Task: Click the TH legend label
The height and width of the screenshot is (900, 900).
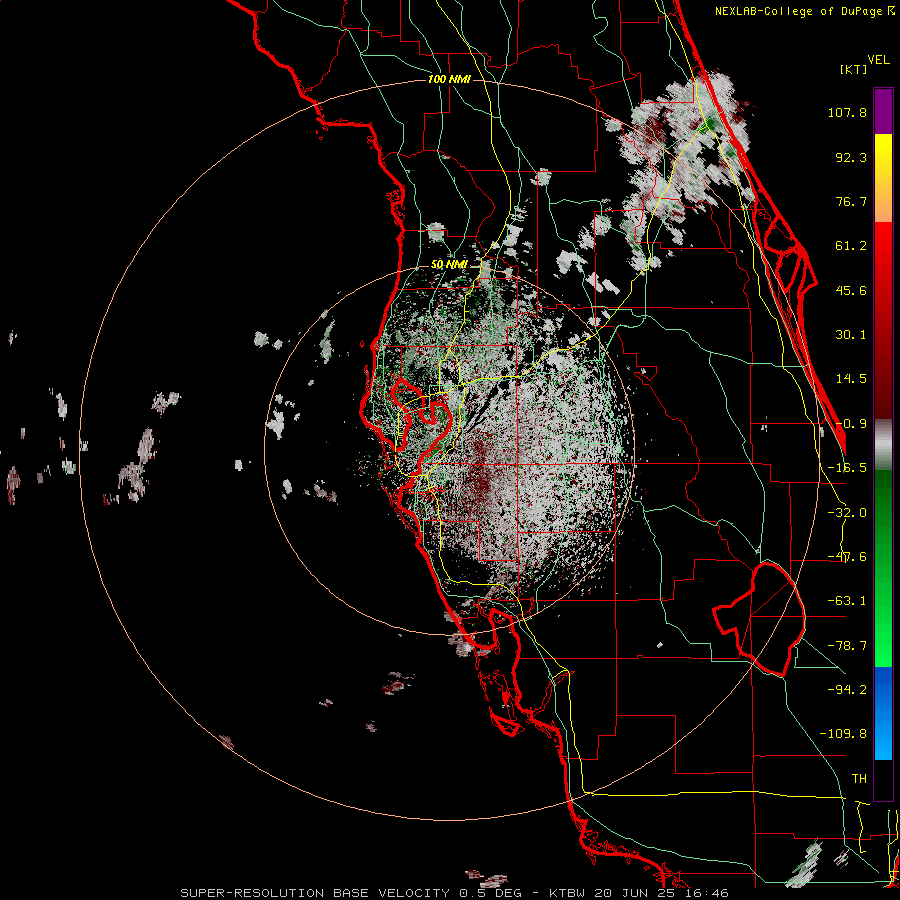Action: pyautogui.click(x=859, y=779)
